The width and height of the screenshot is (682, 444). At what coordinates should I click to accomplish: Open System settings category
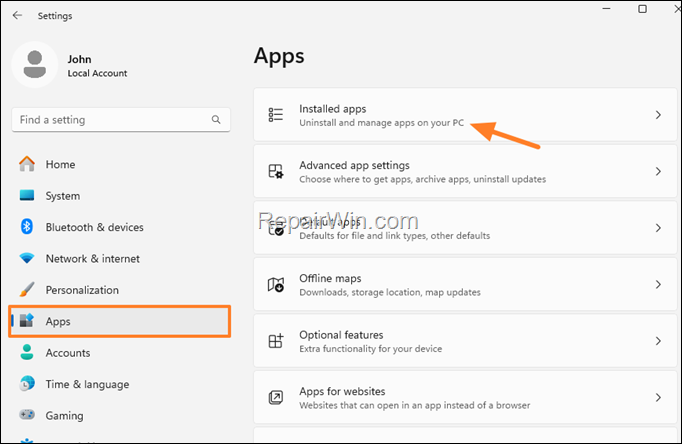pyautogui.click(x=120, y=196)
